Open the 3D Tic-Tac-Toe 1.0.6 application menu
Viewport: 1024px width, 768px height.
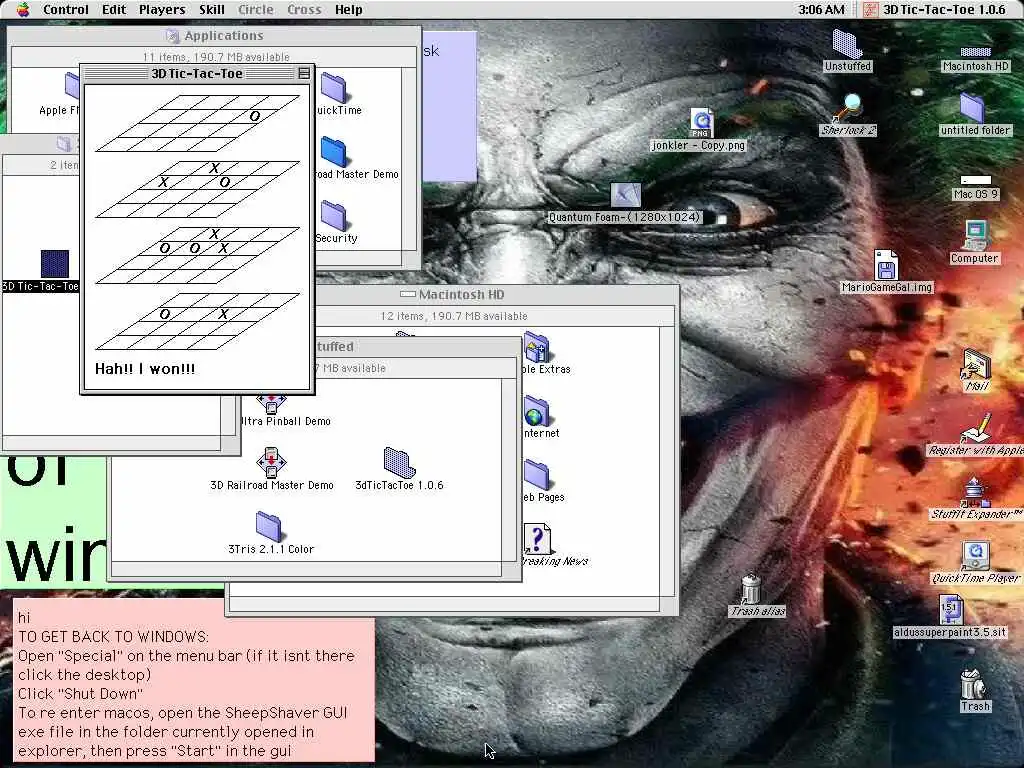(x=935, y=10)
